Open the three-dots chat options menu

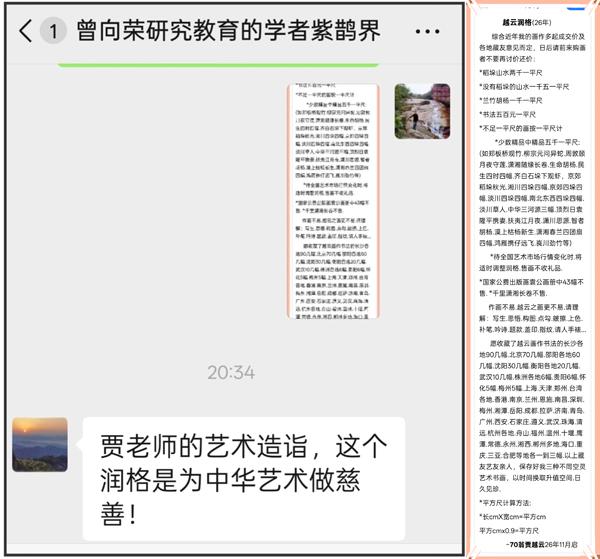427,31
